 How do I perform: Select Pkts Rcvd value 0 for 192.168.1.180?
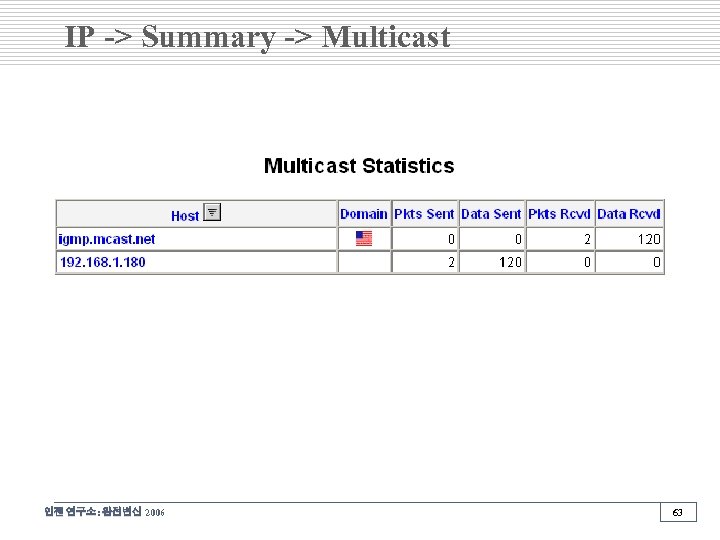[x=587, y=262]
